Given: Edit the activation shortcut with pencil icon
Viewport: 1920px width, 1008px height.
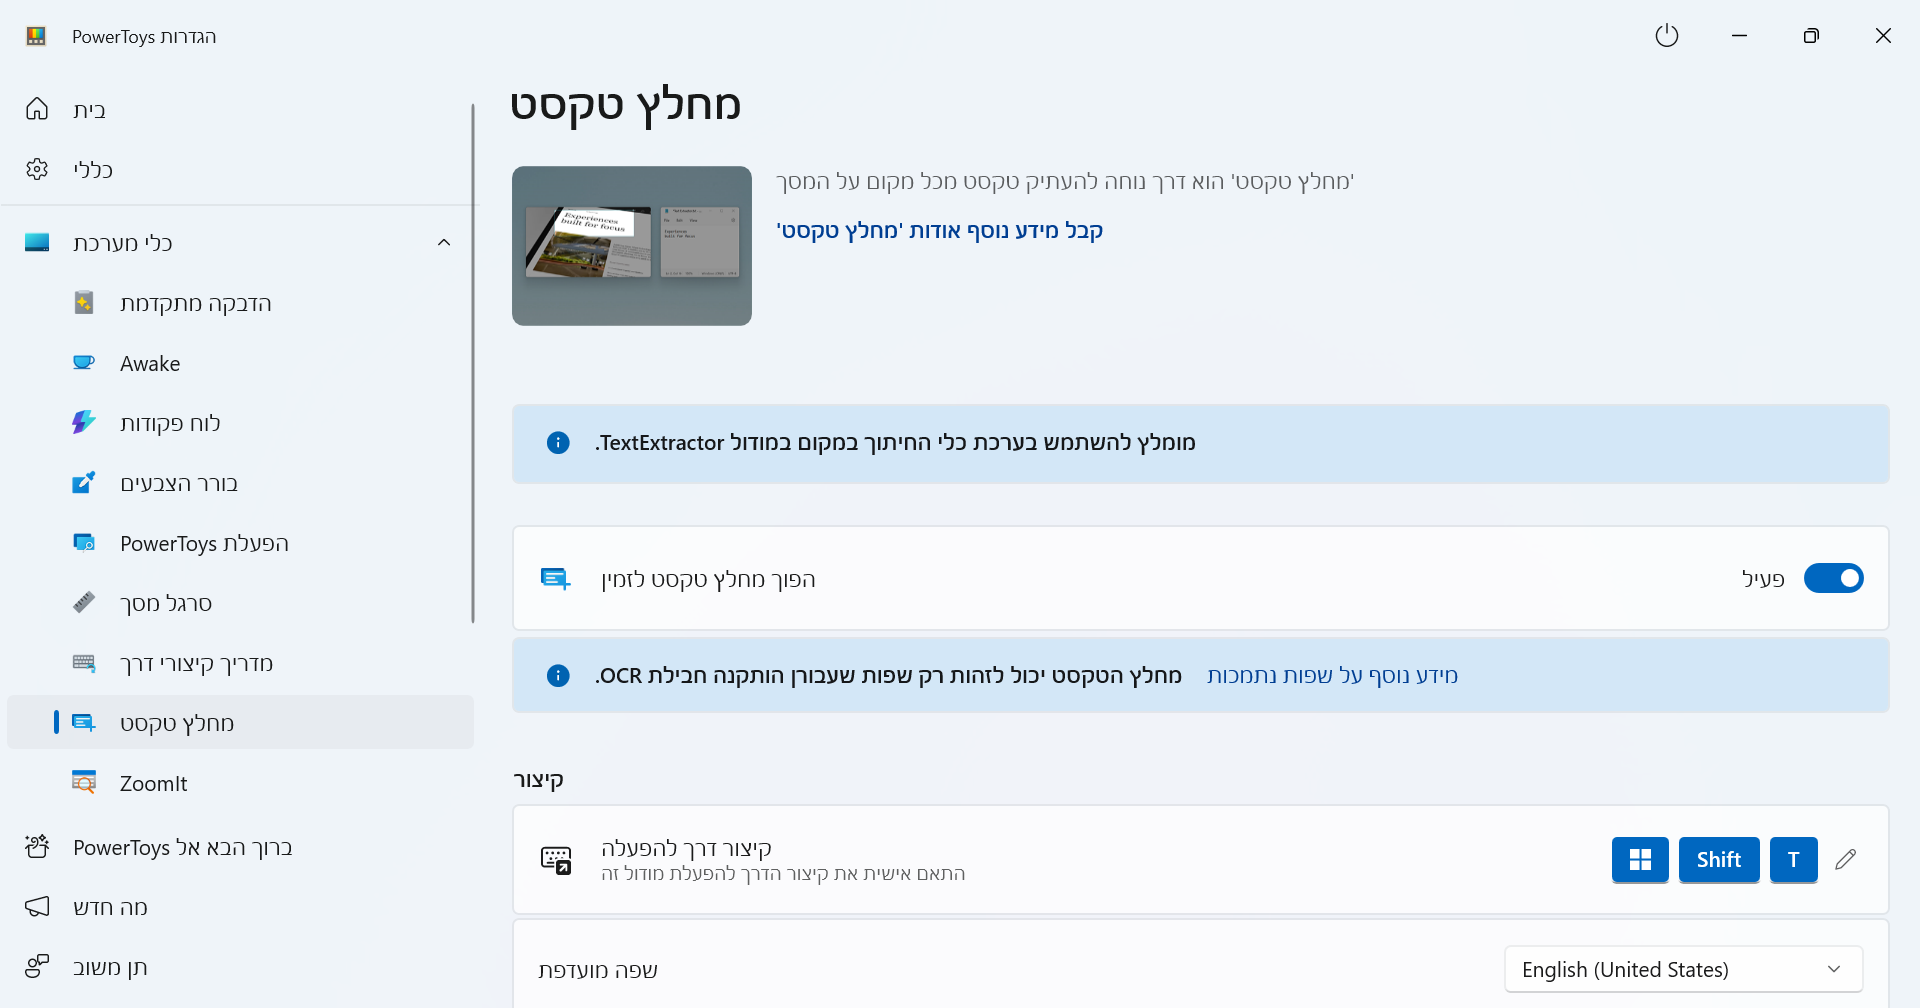Looking at the screenshot, I should click(x=1846, y=859).
